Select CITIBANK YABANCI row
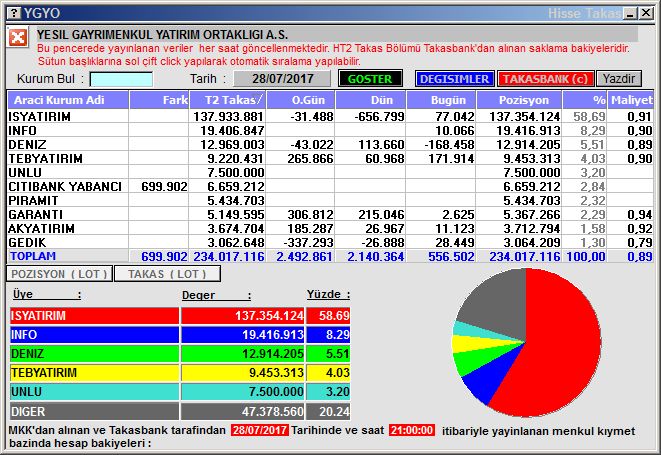This screenshot has height=455, width=661. pos(330,186)
